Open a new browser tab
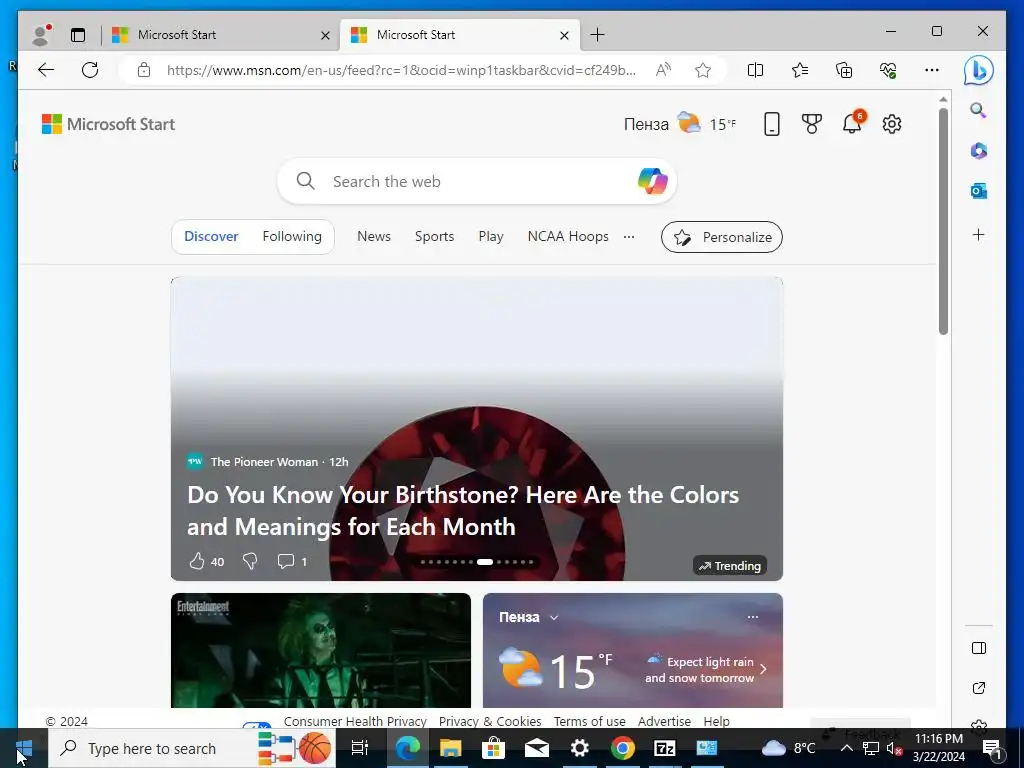 tap(597, 35)
